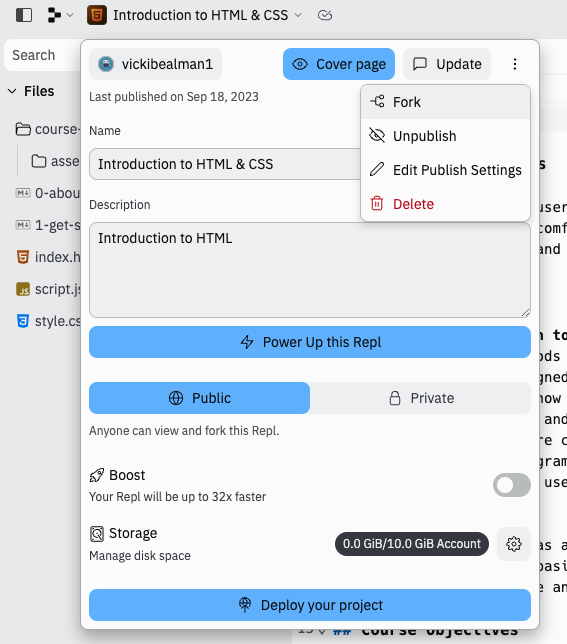The height and width of the screenshot is (644, 567).
Task: Set Repl visibility to Public
Action: click(200, 398)
